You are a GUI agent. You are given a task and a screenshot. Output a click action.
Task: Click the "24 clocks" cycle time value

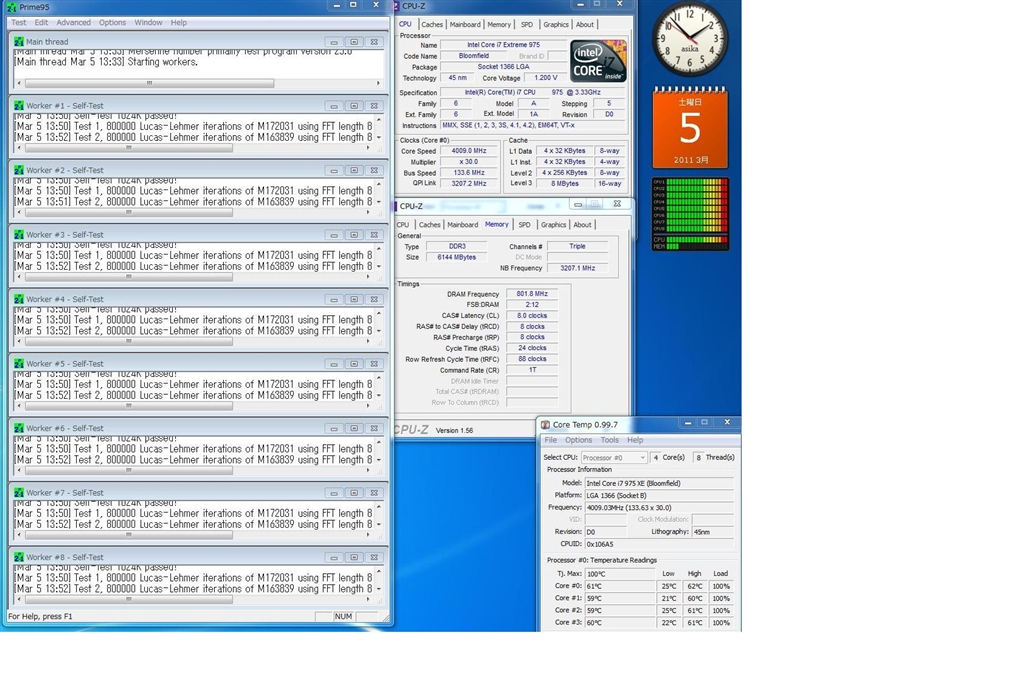[x=532, y=348]
